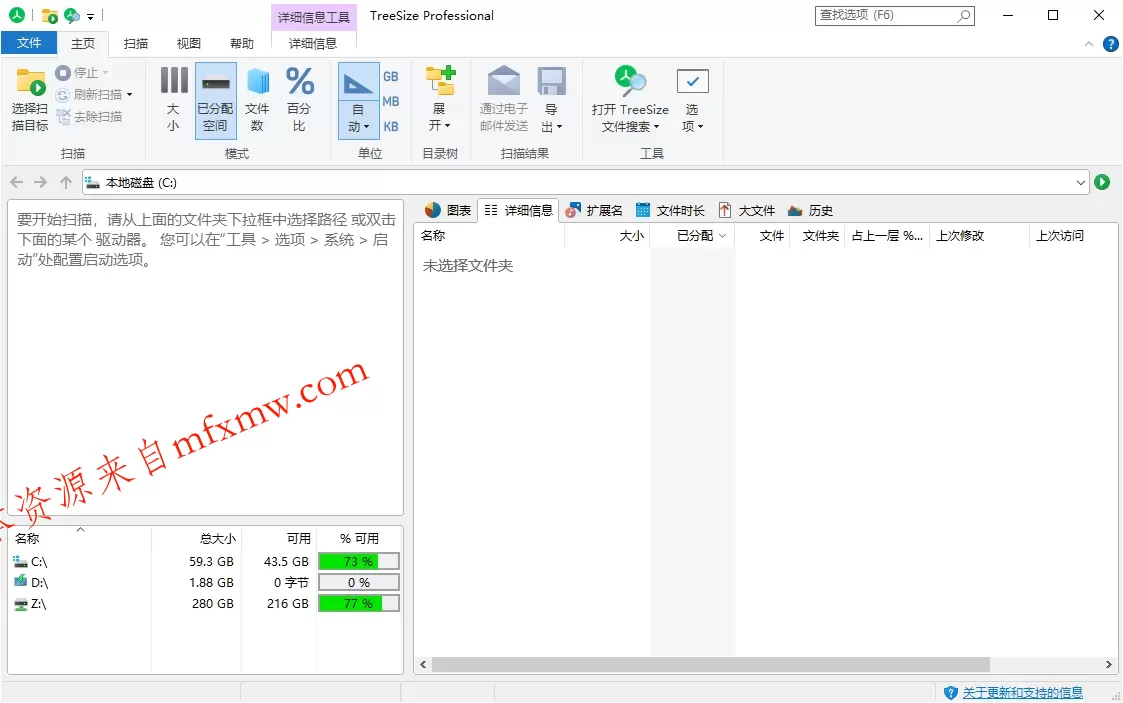This screenshot has width=1123, height=703.
Task: Click the 停止 scan button
Action: pyautogui.click(x=82, y=73)
